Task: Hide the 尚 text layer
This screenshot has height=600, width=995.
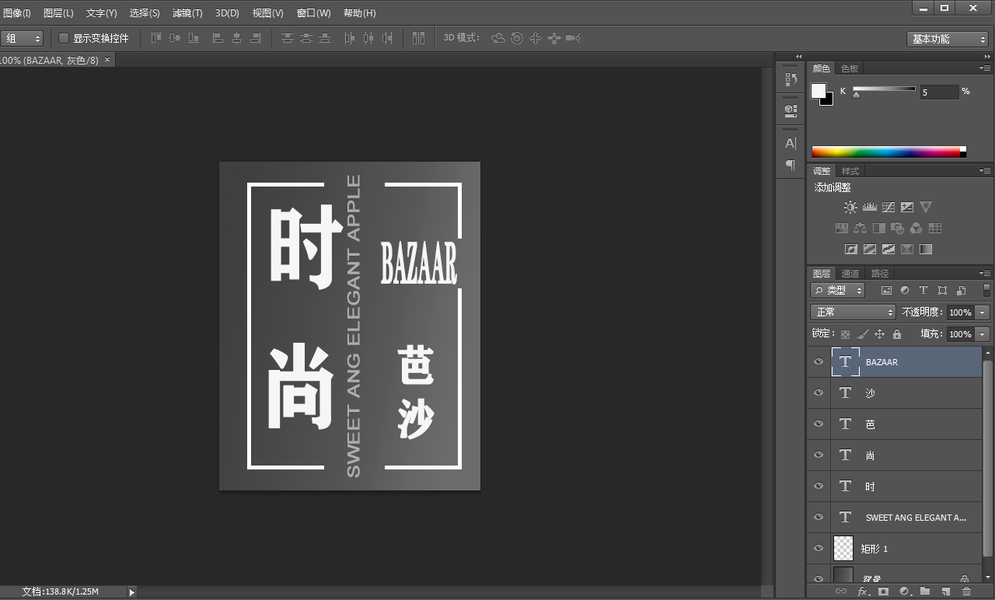Action: 819,455
